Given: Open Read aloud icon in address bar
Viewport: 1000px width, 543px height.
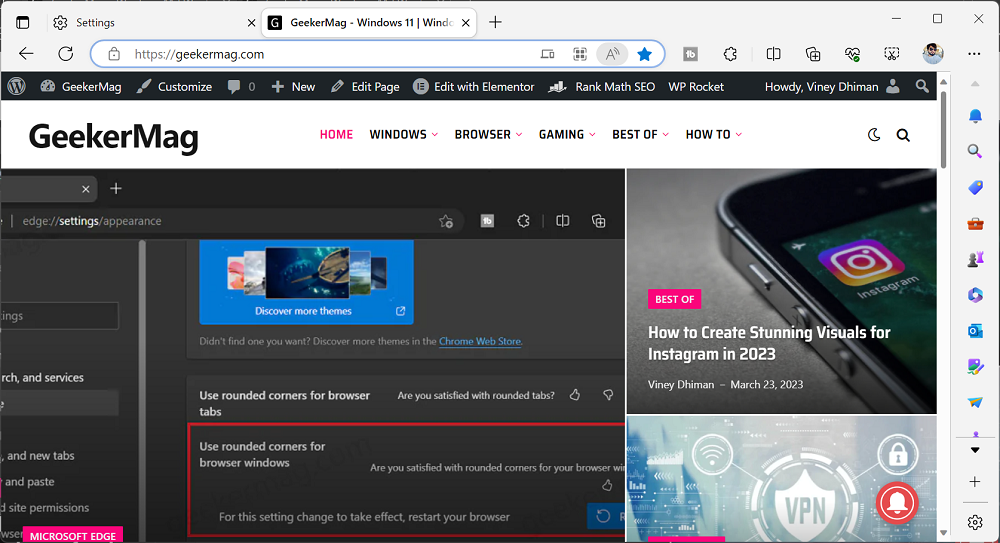Looking at the screenshot, I should (x=612, y=54).
